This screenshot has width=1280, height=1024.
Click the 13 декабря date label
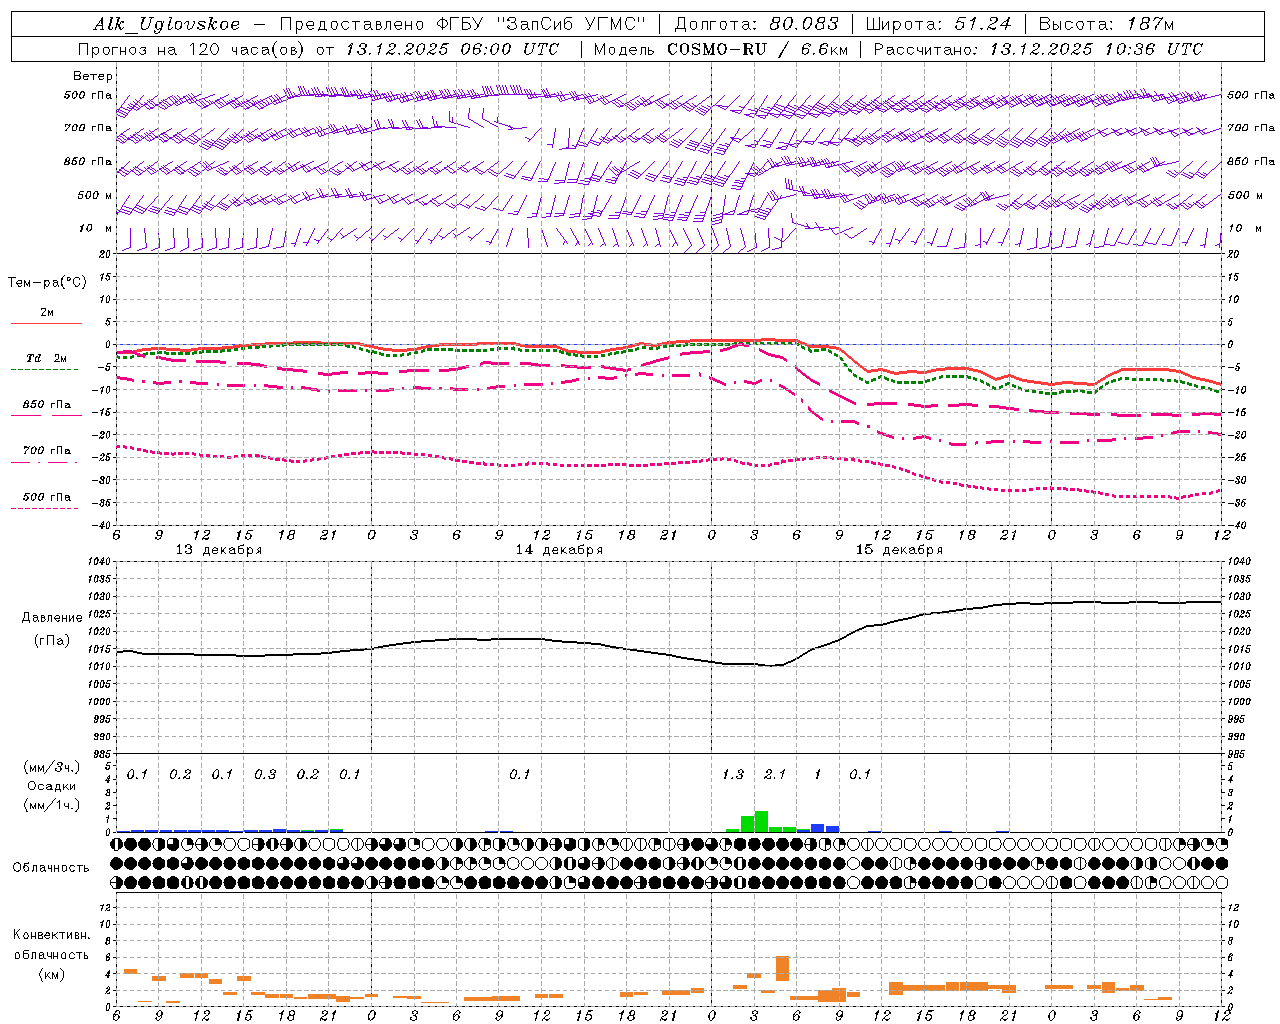[x=219, y=550]
